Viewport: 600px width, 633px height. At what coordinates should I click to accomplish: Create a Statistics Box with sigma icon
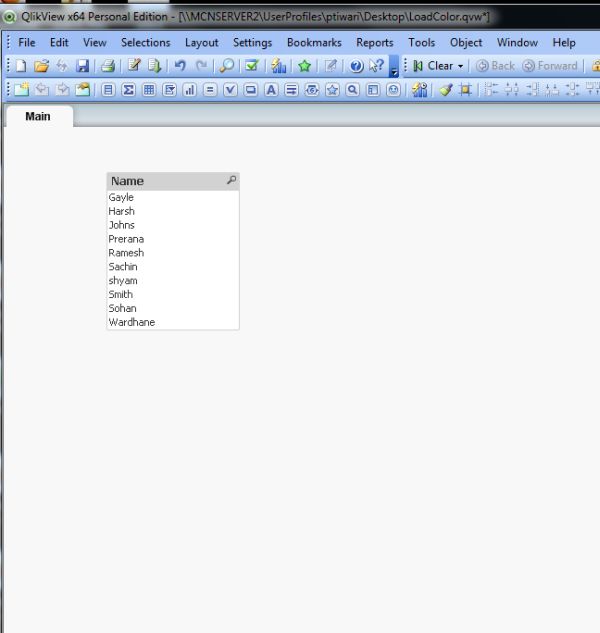click(x=128, y=90)
